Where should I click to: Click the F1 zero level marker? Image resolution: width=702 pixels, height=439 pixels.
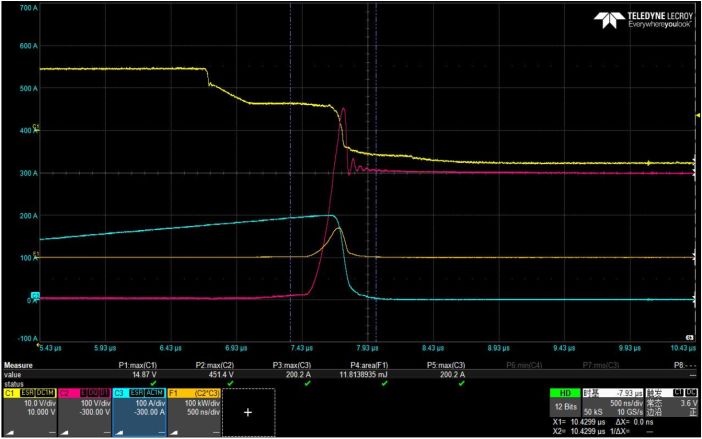36,255
